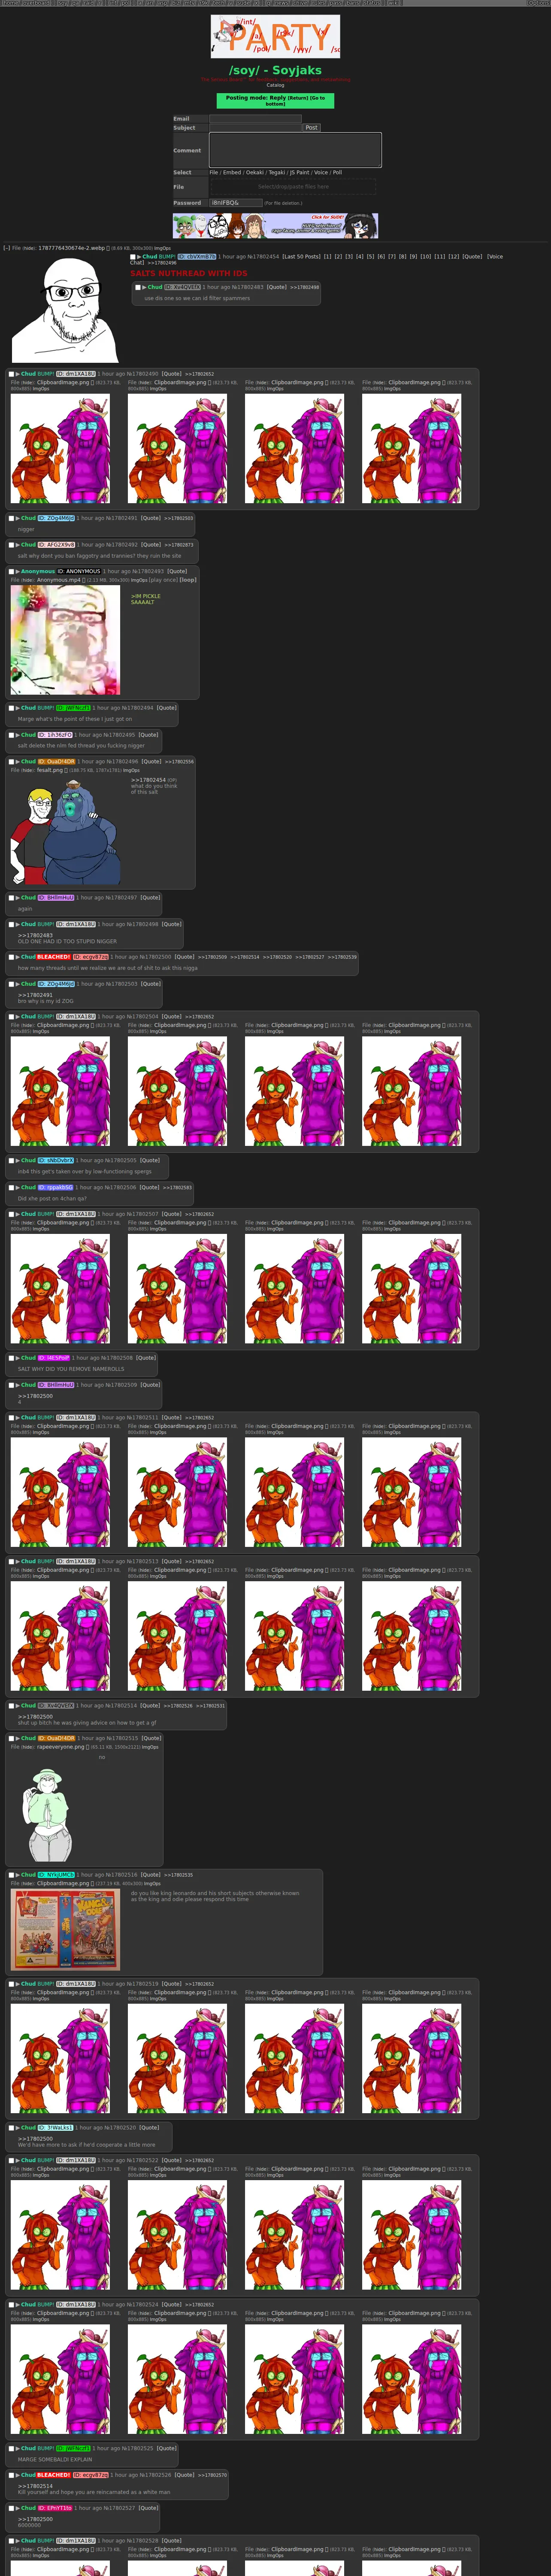Viewport: 551px width, 2576px height.
Task: Click the download icon beside Anonymous.mp4 filename
Action: coord(85,580)
